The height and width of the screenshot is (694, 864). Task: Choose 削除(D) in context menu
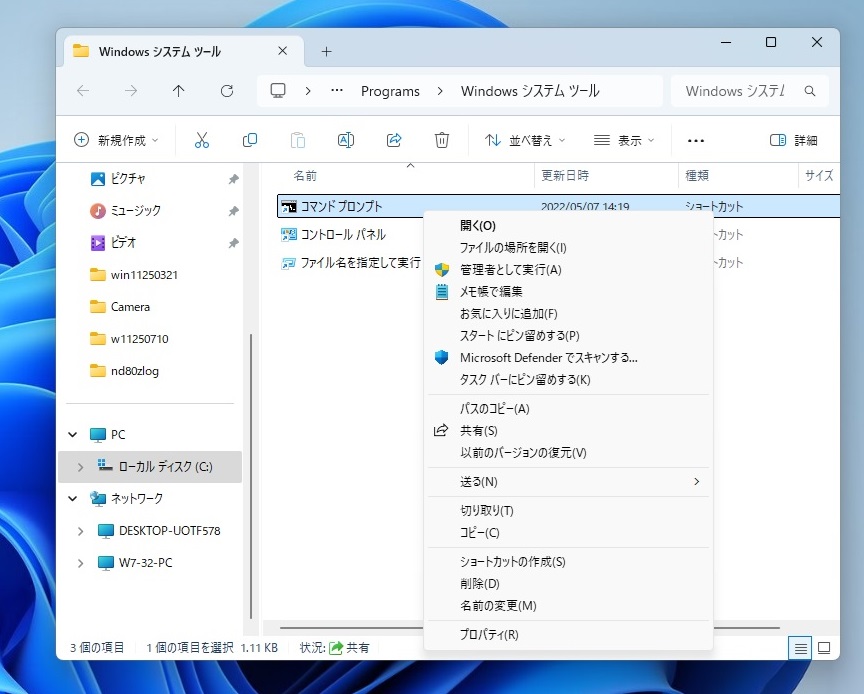[569, 584]
